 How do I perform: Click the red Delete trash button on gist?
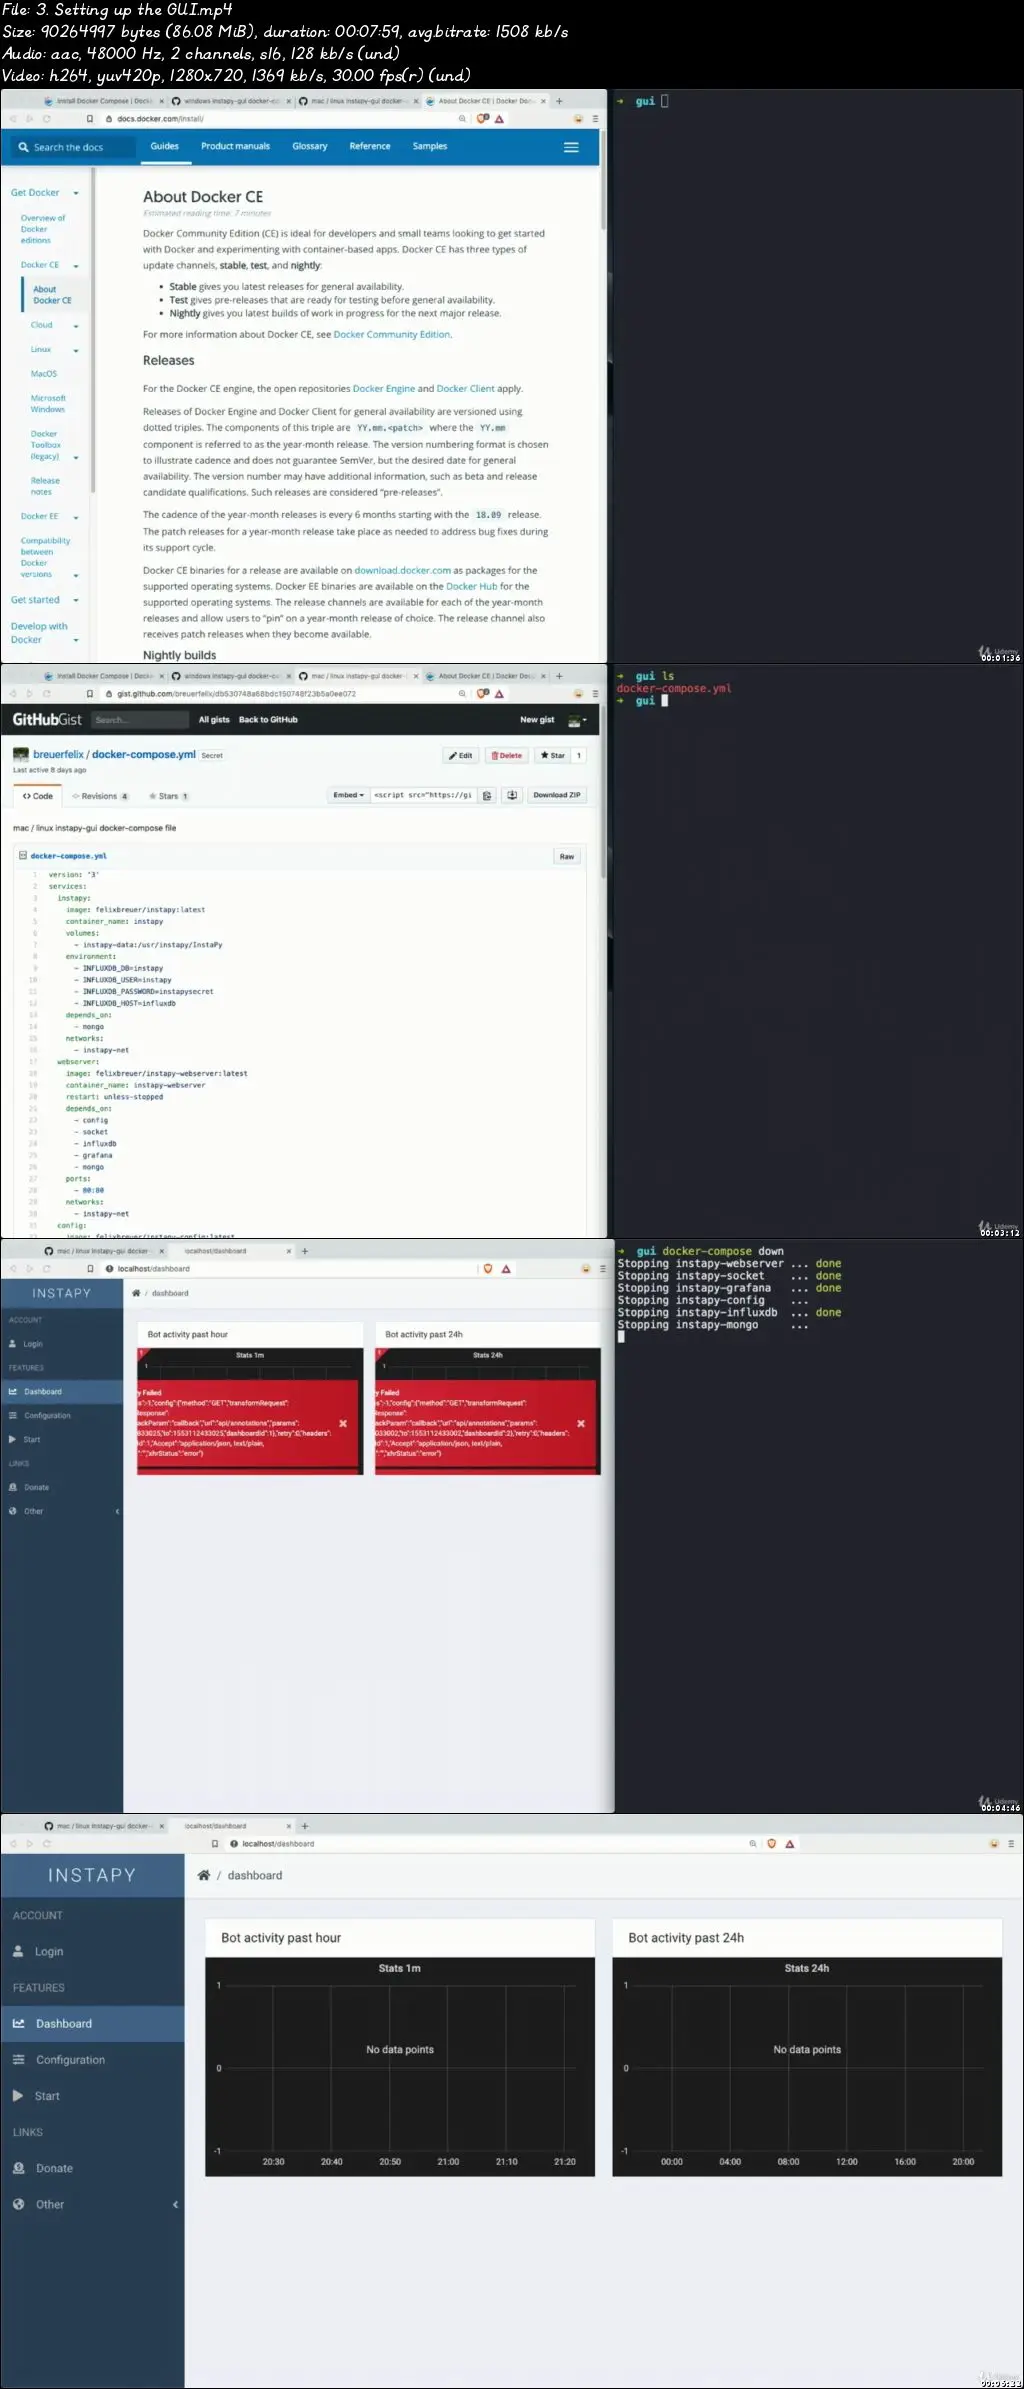(x=507, y=755)
